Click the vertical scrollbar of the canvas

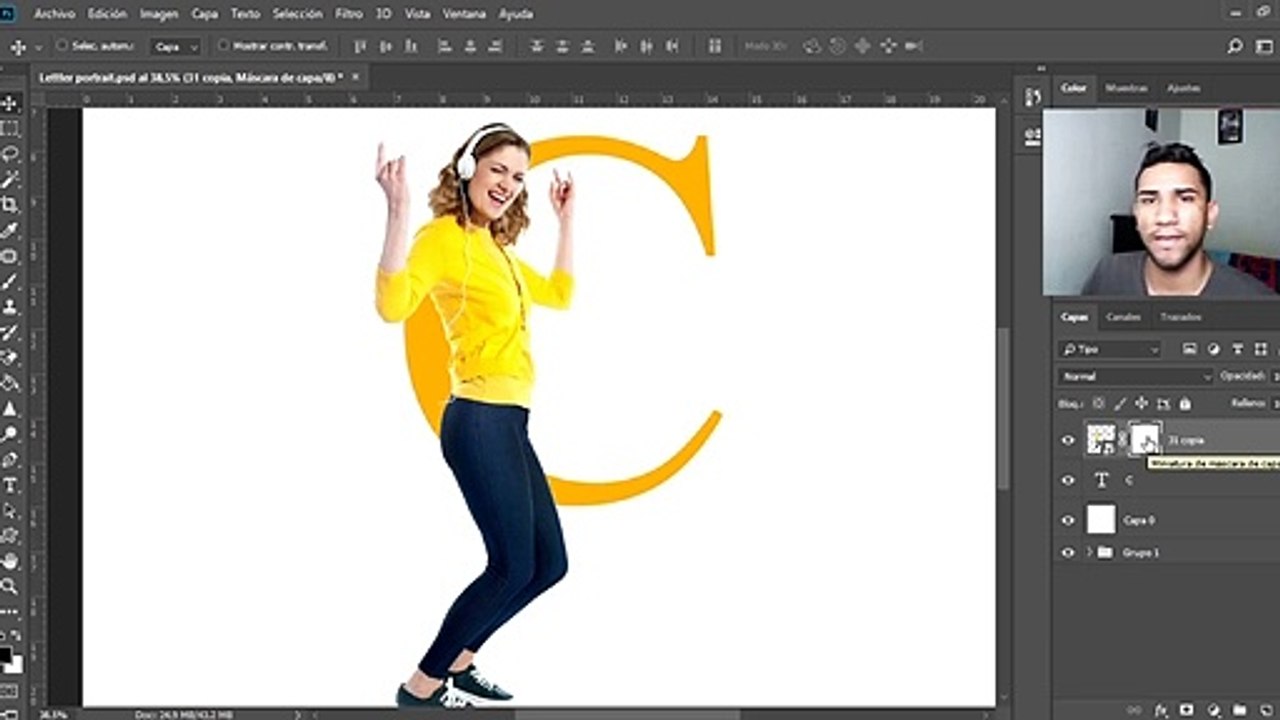click(1003, 410)
